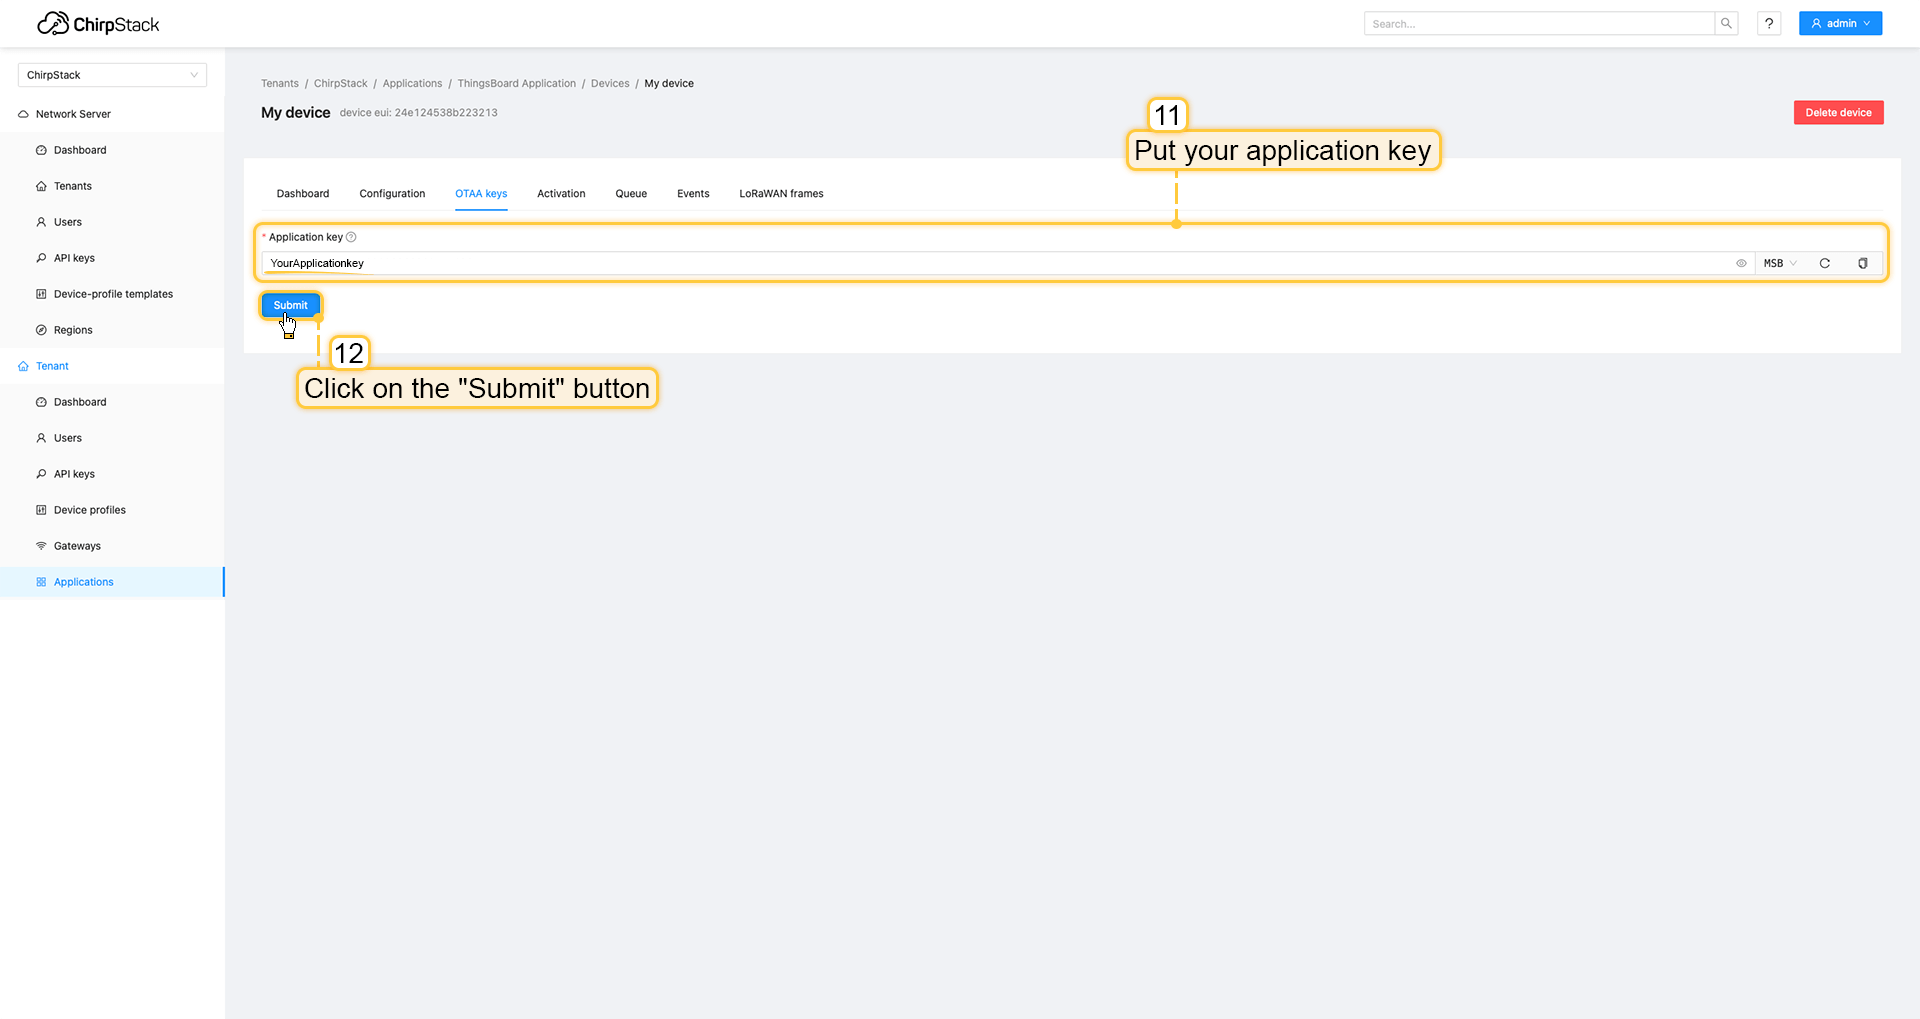Viewport: 1920px width, 1019px height.
Task: Open the Activation tab
Action: [x=561, y=194]
